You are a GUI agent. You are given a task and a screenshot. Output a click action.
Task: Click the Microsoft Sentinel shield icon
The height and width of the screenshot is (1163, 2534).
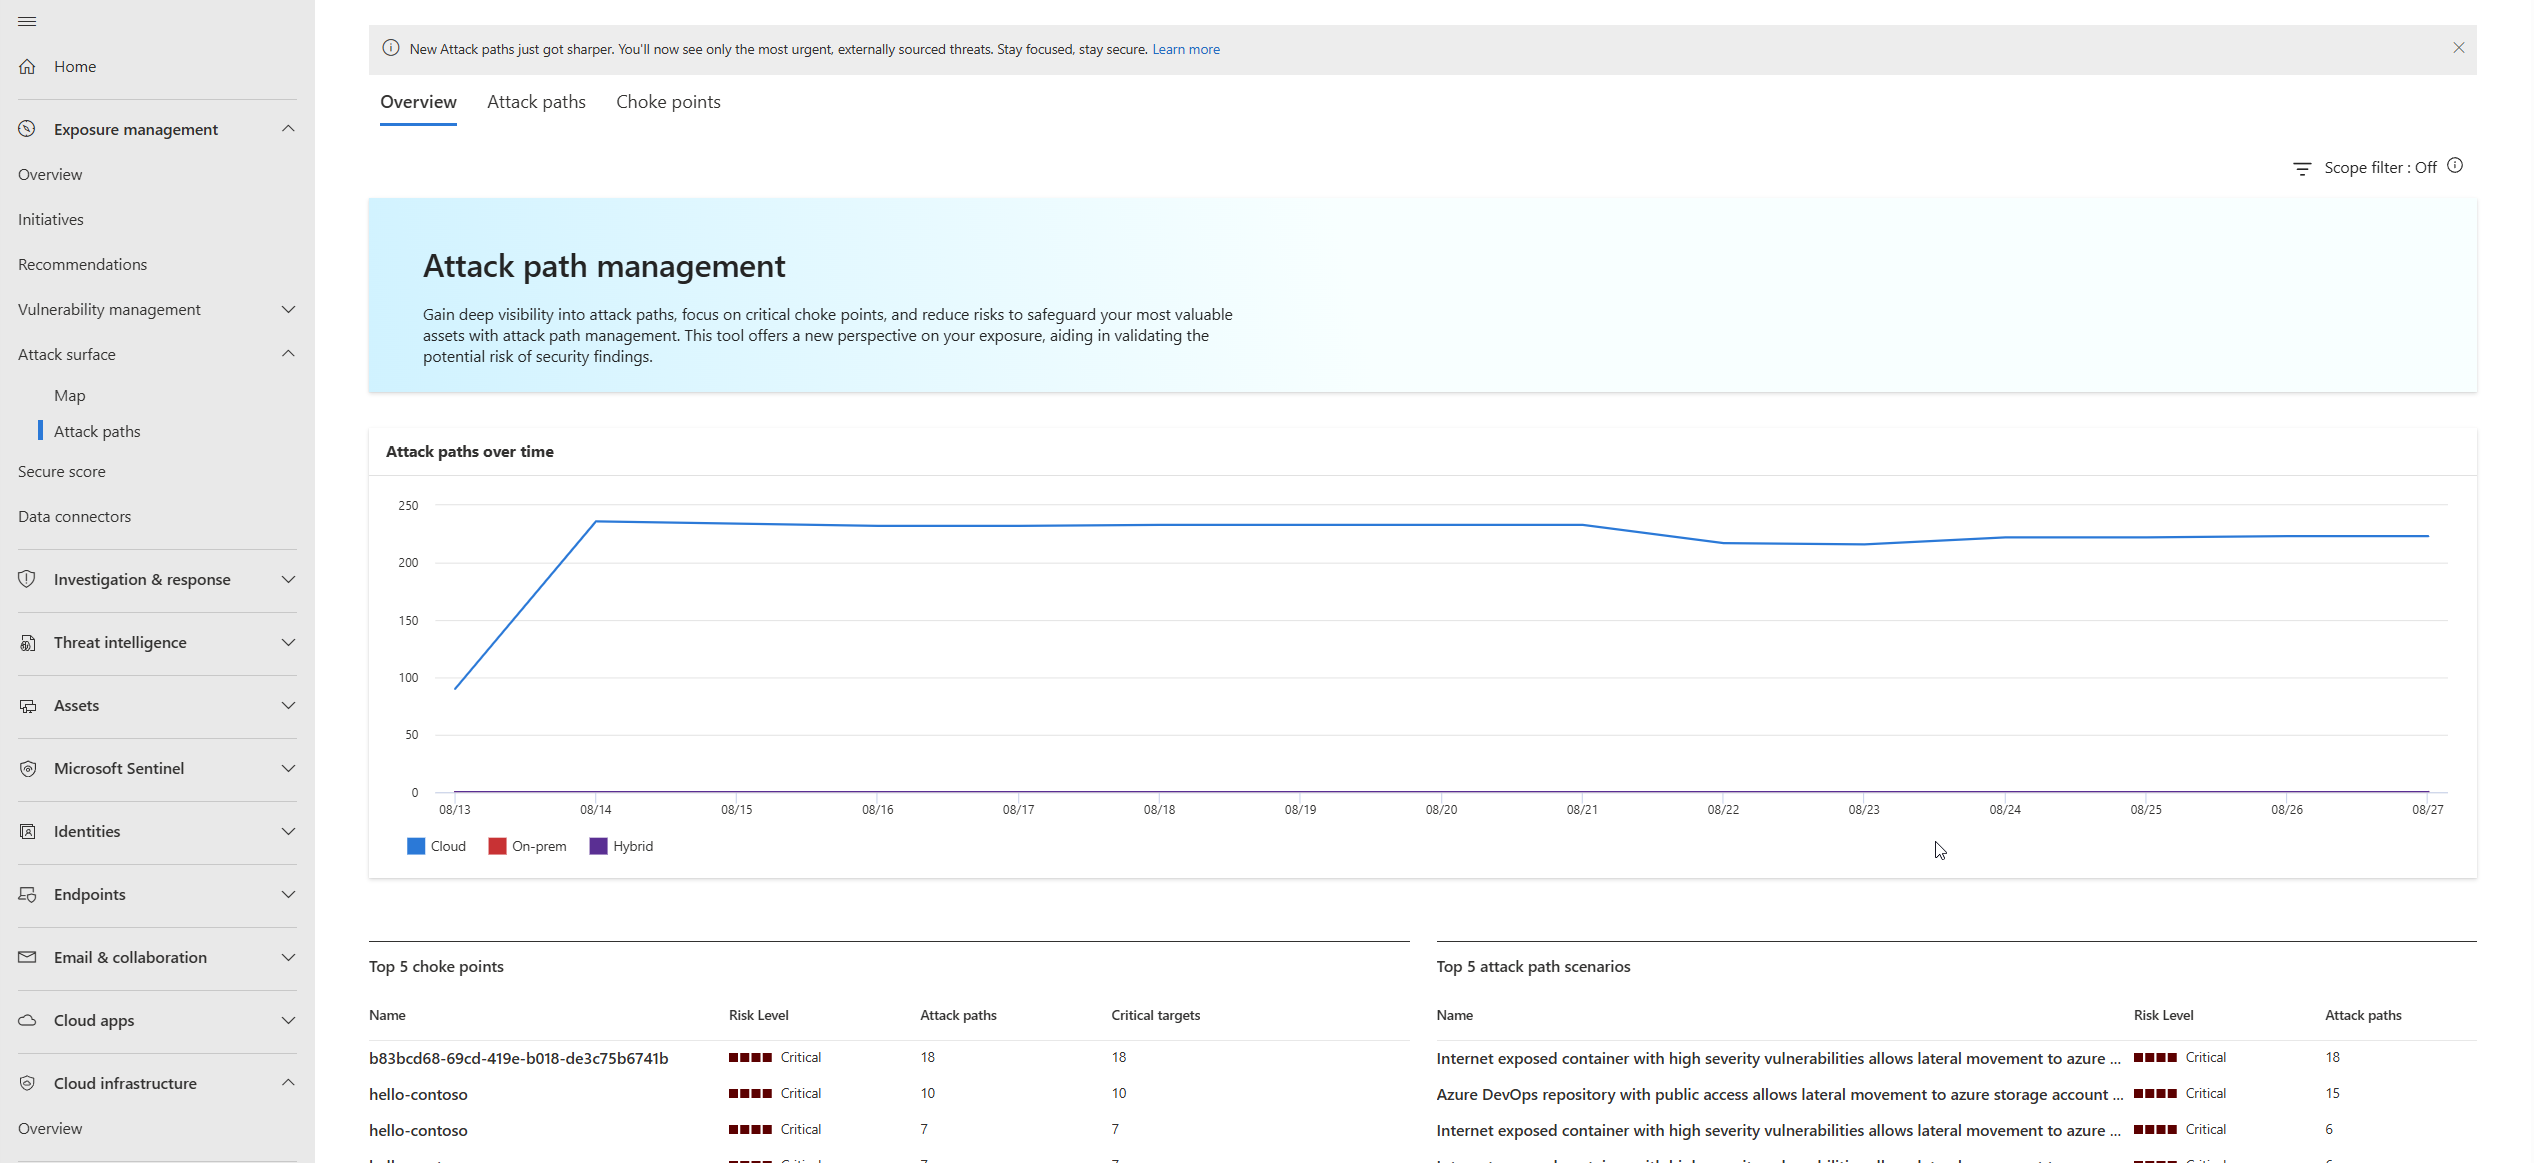point(27,769)
